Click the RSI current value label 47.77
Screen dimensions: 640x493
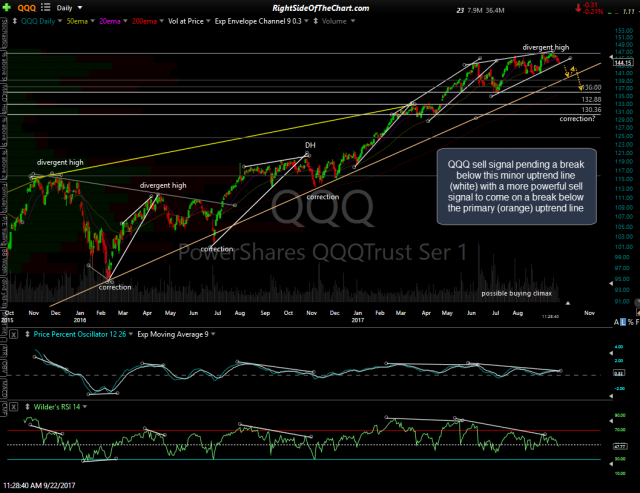click(620, 446)
